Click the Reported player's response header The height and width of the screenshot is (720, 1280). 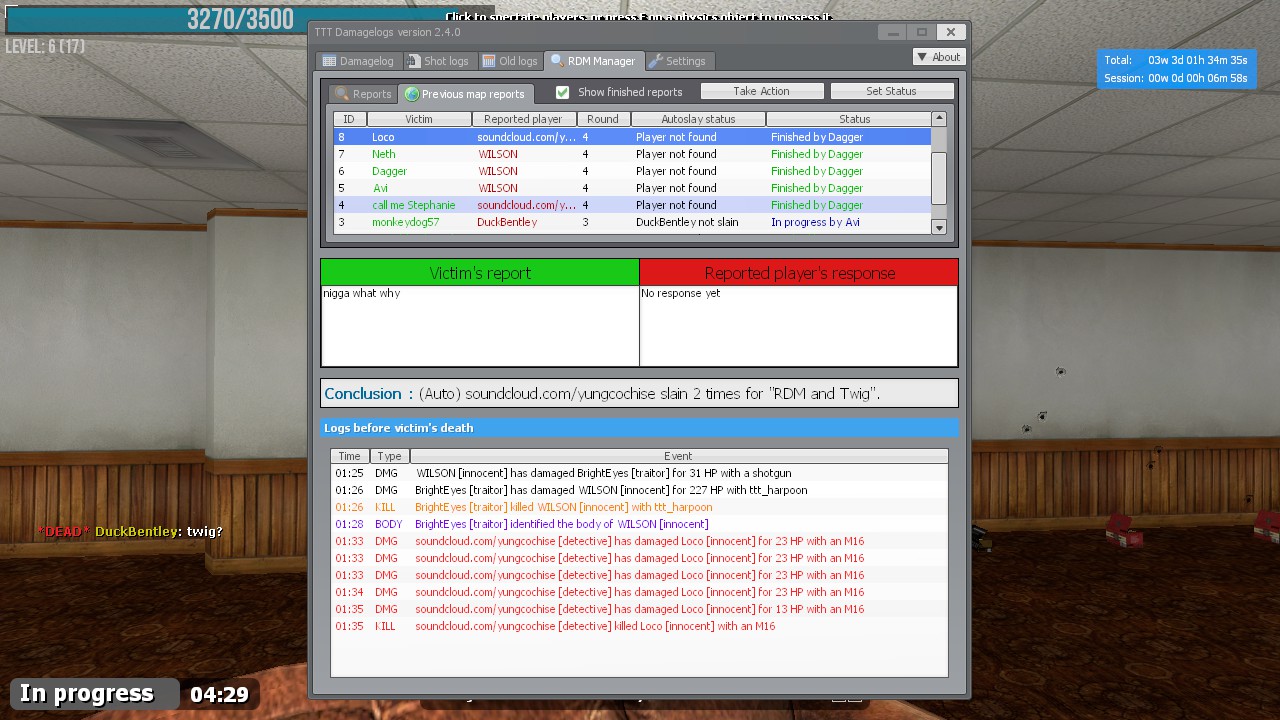(799, 273)
